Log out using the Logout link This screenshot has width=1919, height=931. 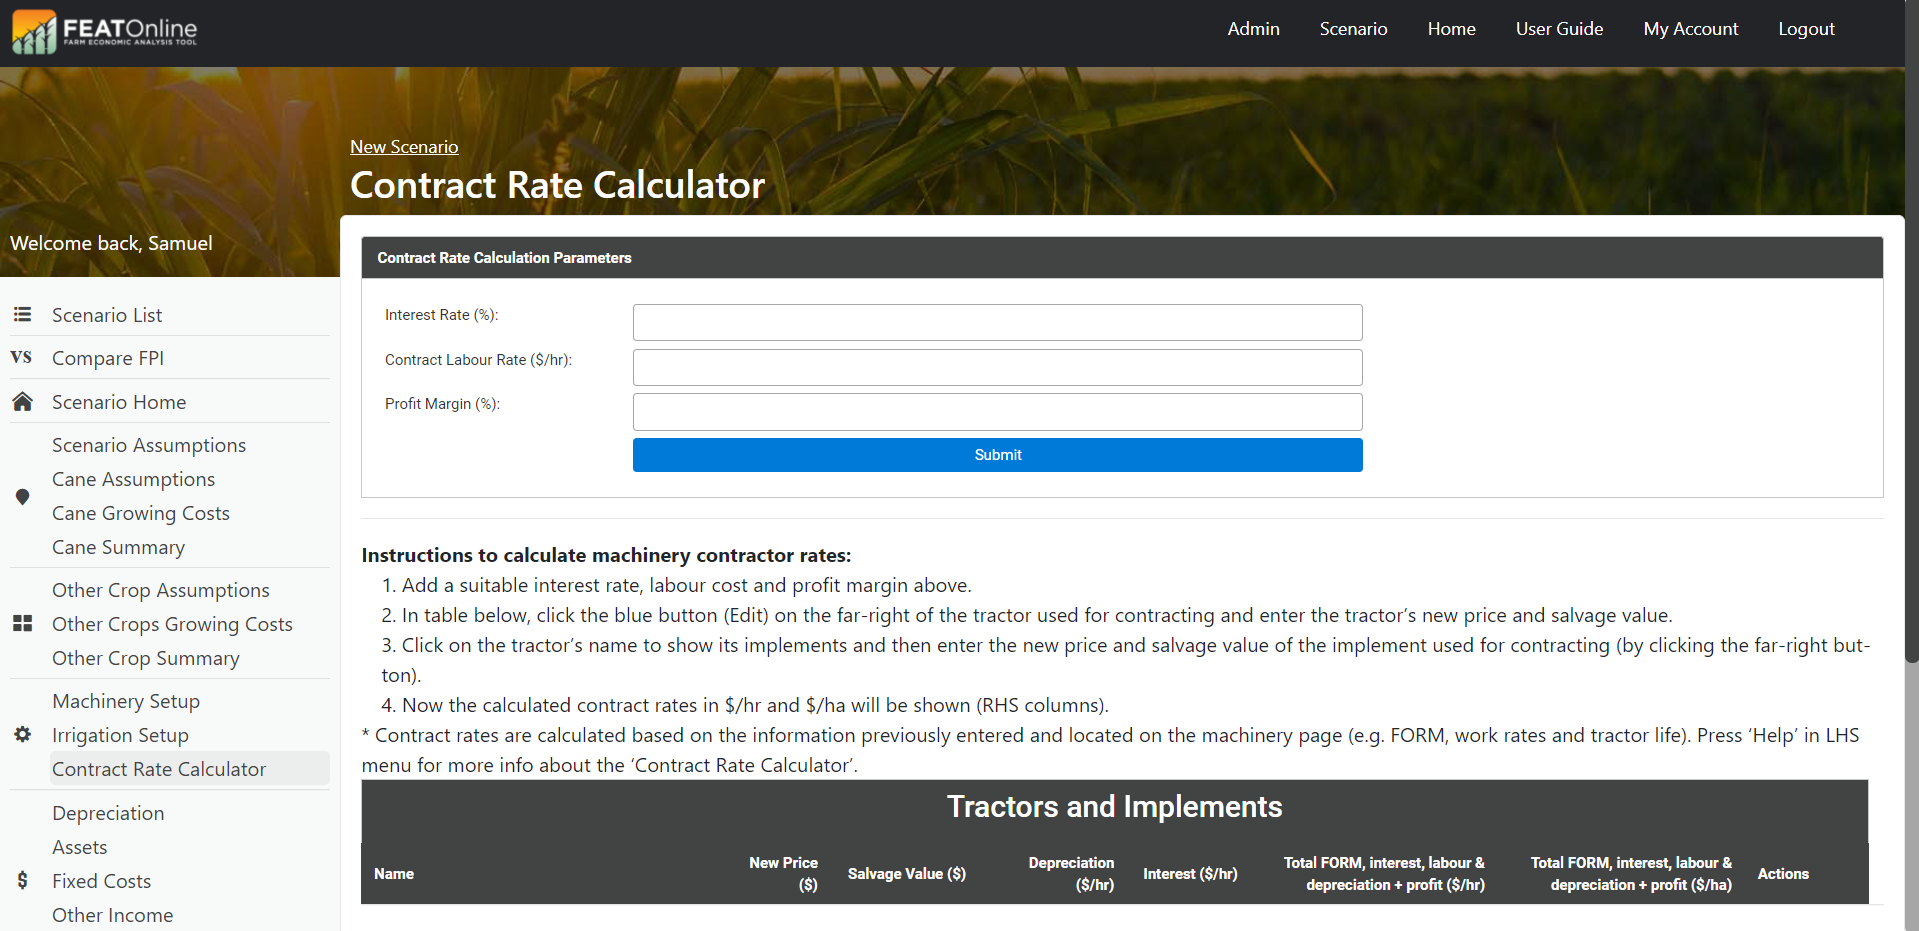coord(1806,29)
